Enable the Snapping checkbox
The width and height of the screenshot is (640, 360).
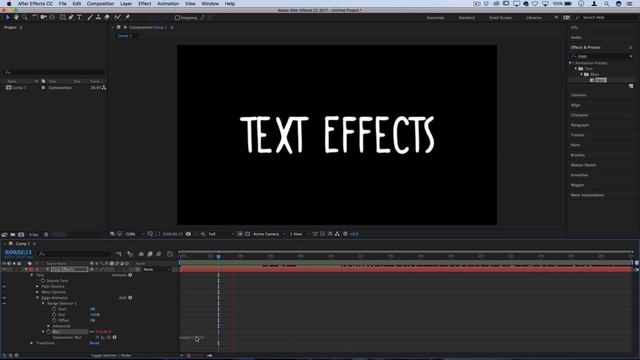(177, 18)
